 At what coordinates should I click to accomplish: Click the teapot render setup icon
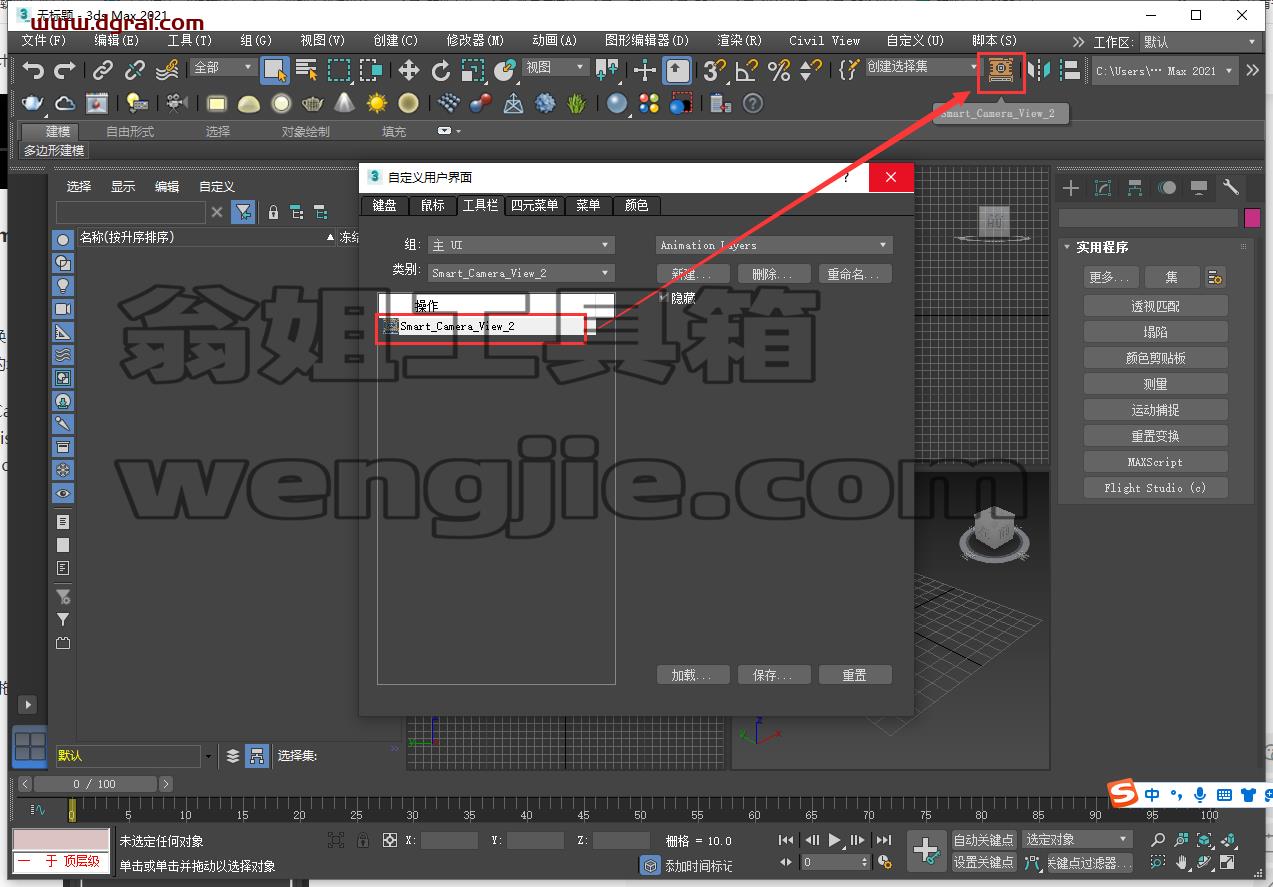pyautogui.click(x=33, y=103)
